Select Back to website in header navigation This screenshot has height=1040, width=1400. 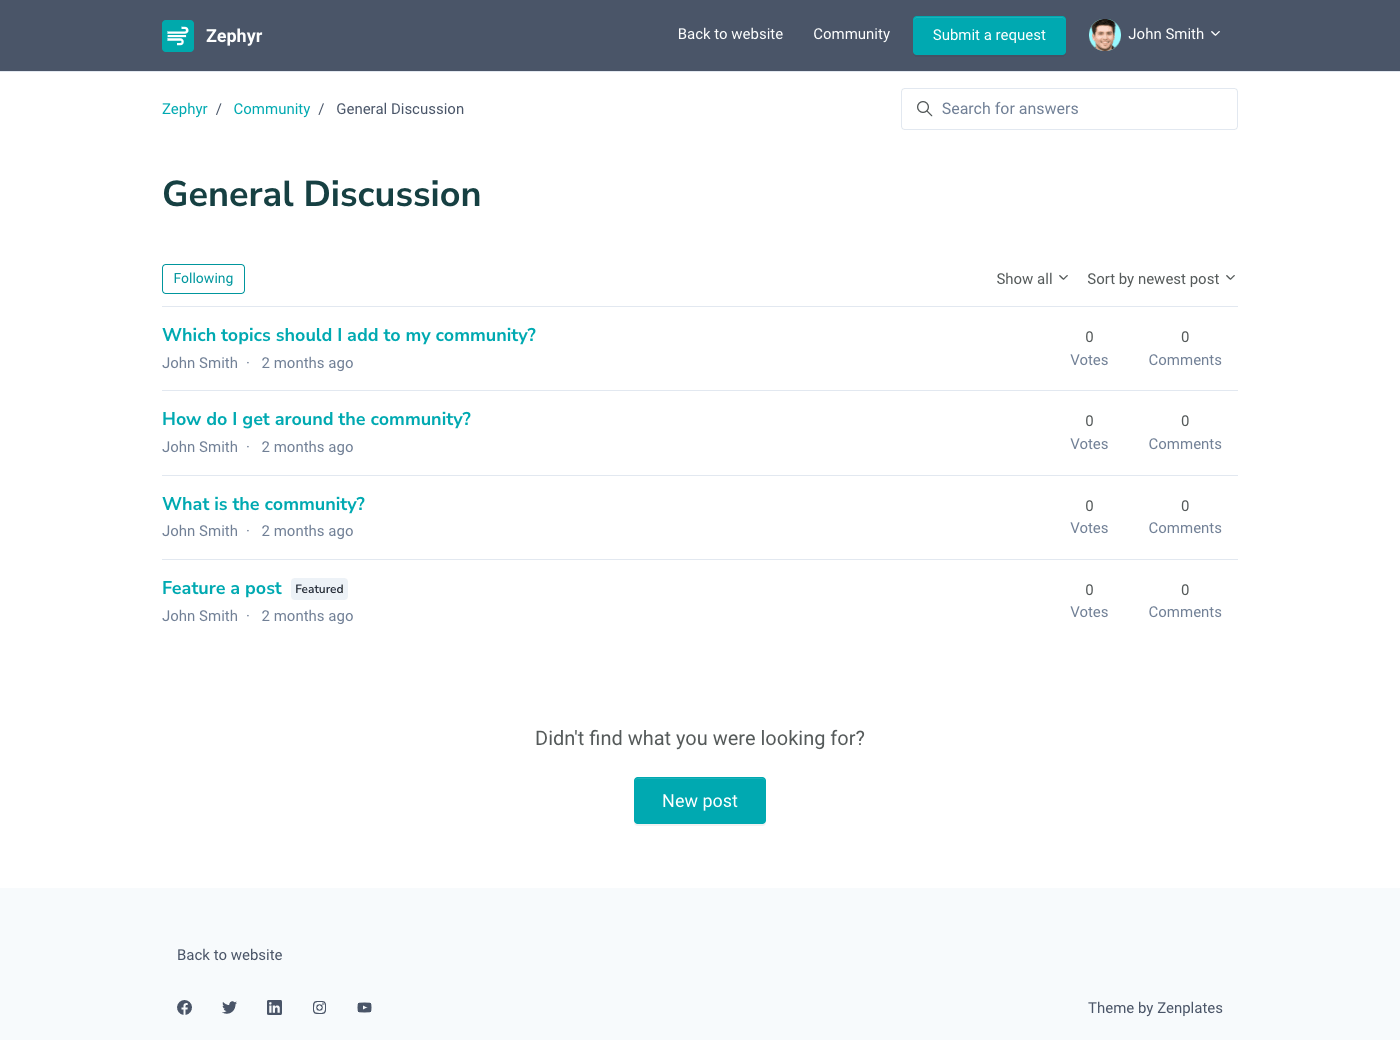click(x=730, y=34)
